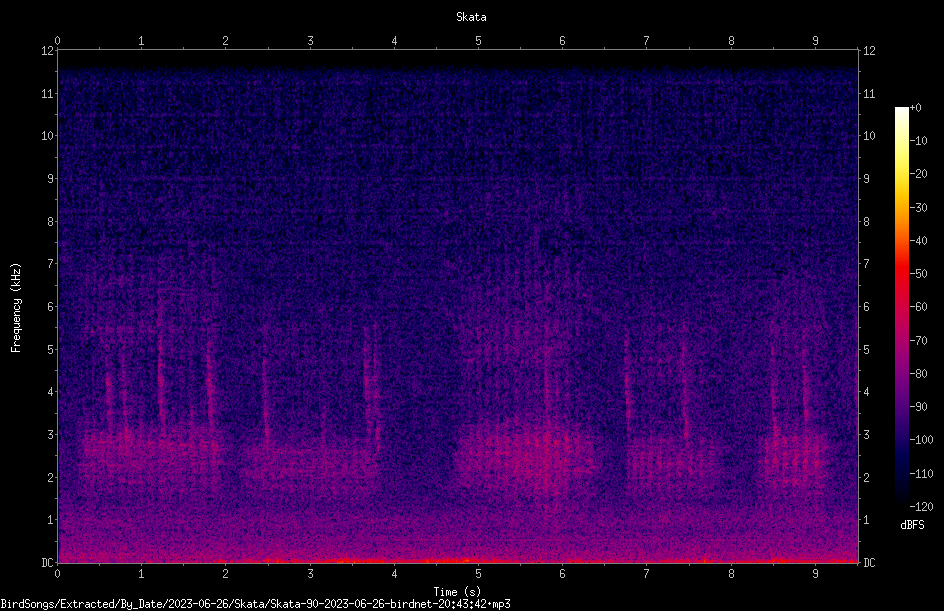Click '12' on the right frequency axis
Screen dimensions: 944x611
pos(869,51)
